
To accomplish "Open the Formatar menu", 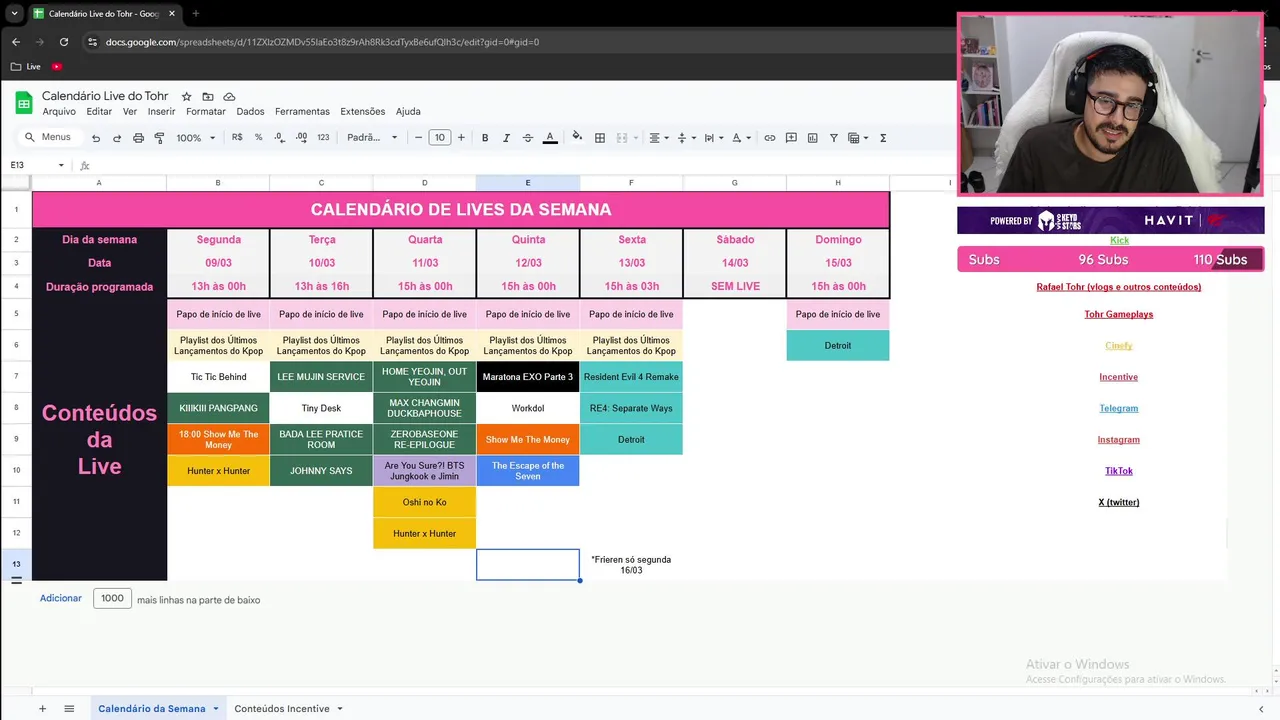I will [x=206, y=112].
